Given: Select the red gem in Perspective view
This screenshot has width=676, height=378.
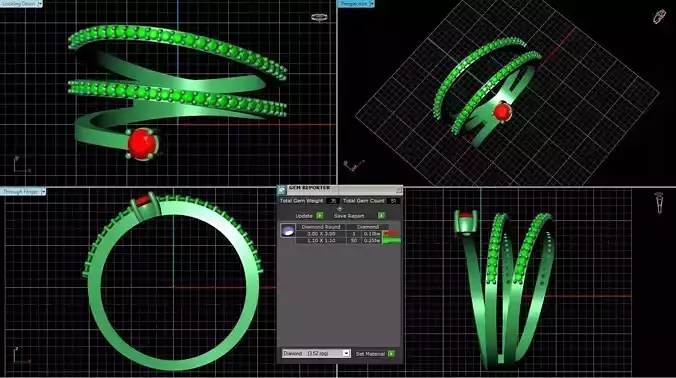Looking at the screenshot, I should point(502,111).
